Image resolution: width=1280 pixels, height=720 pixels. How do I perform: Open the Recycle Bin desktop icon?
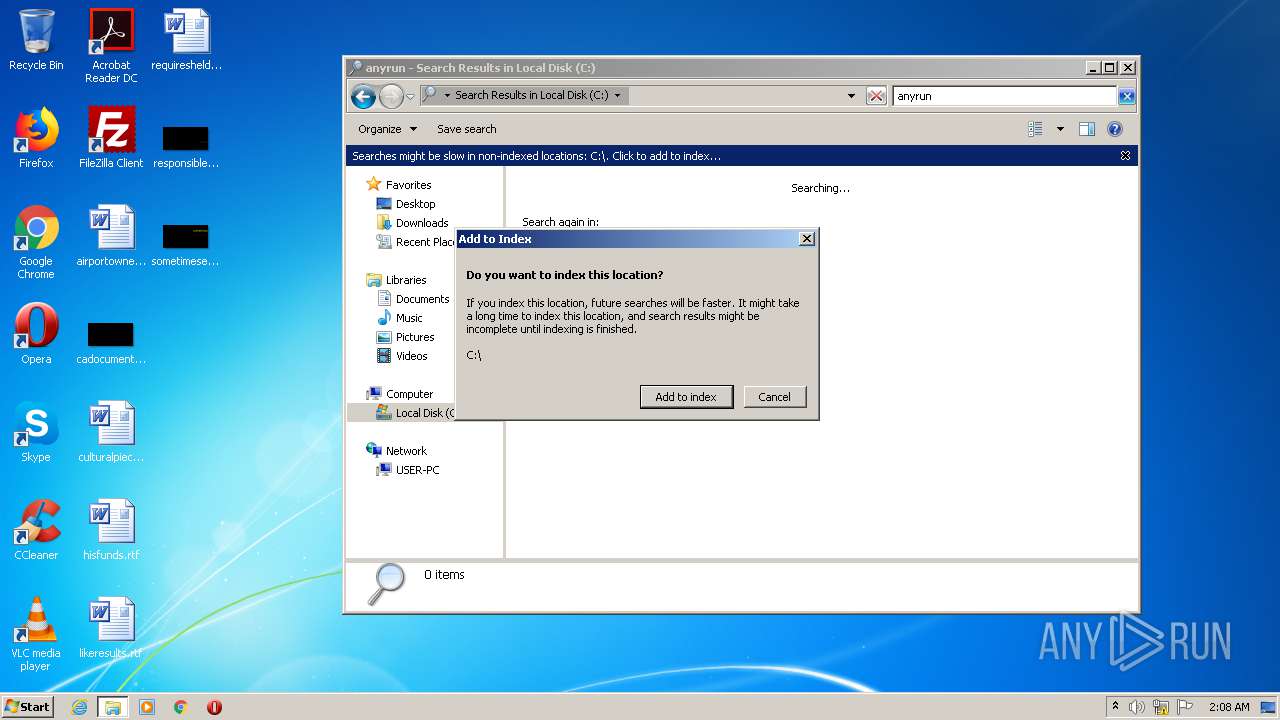pyautogui.click(x=36, y=40)
